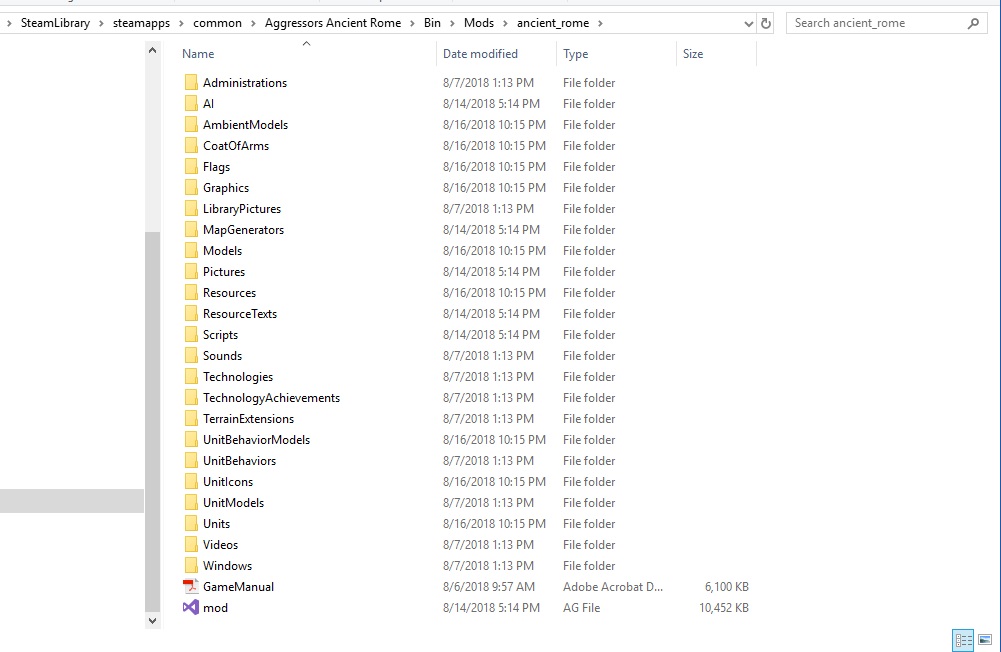The image size is (1001, 652).
Task: Click the Units folder icon
Action: pos(191,524)
